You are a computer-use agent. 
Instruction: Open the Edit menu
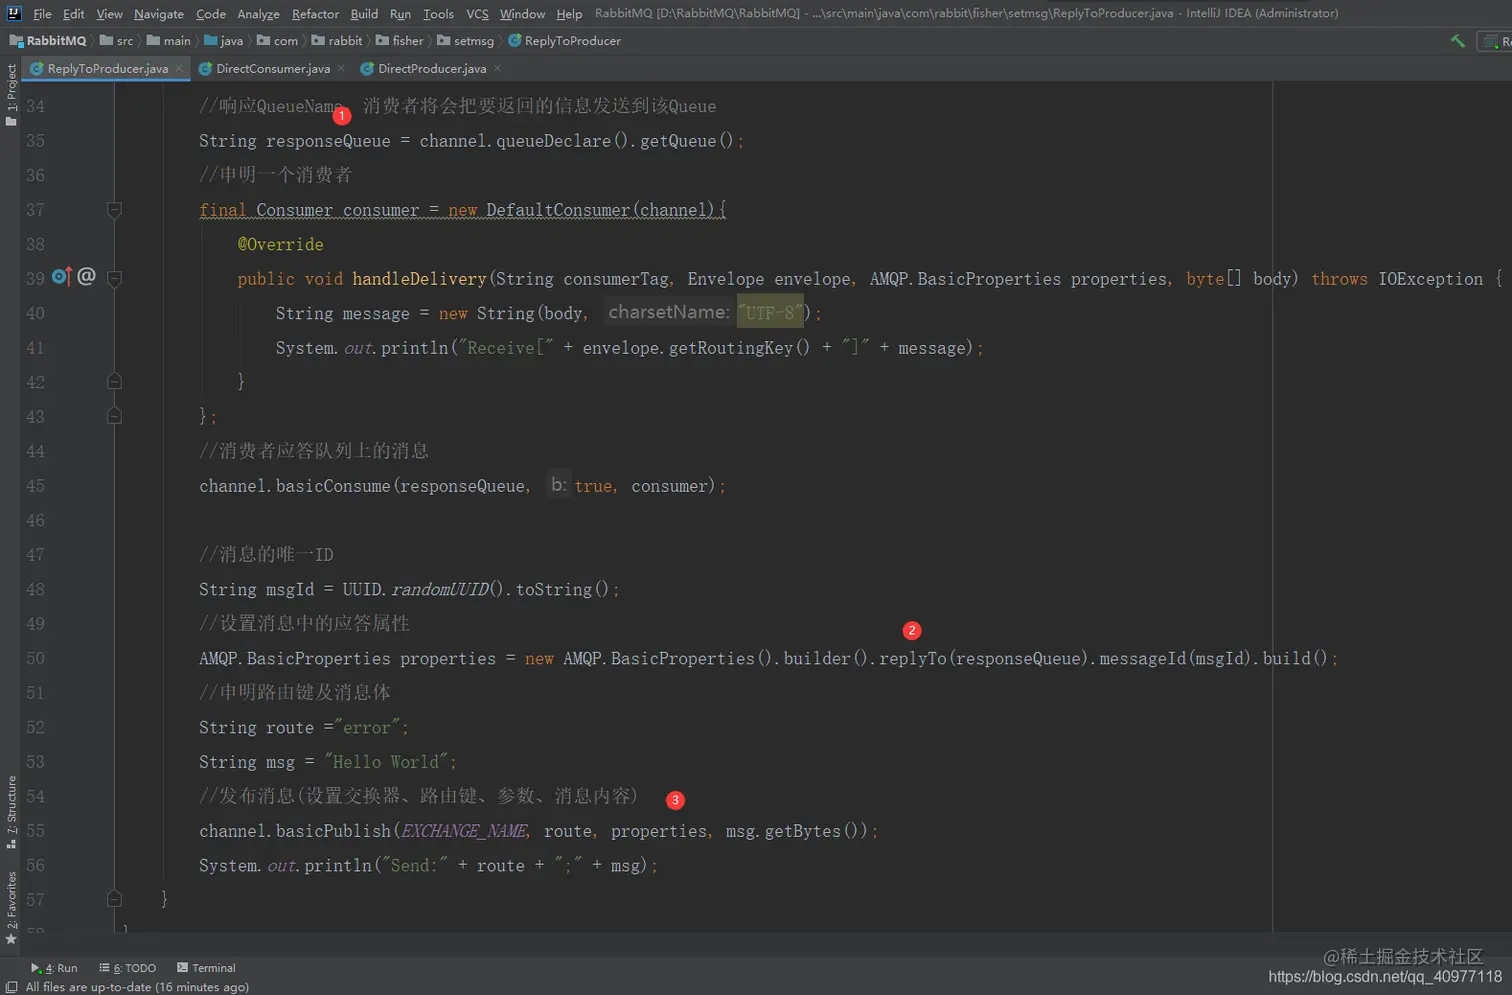pos(74,14)
